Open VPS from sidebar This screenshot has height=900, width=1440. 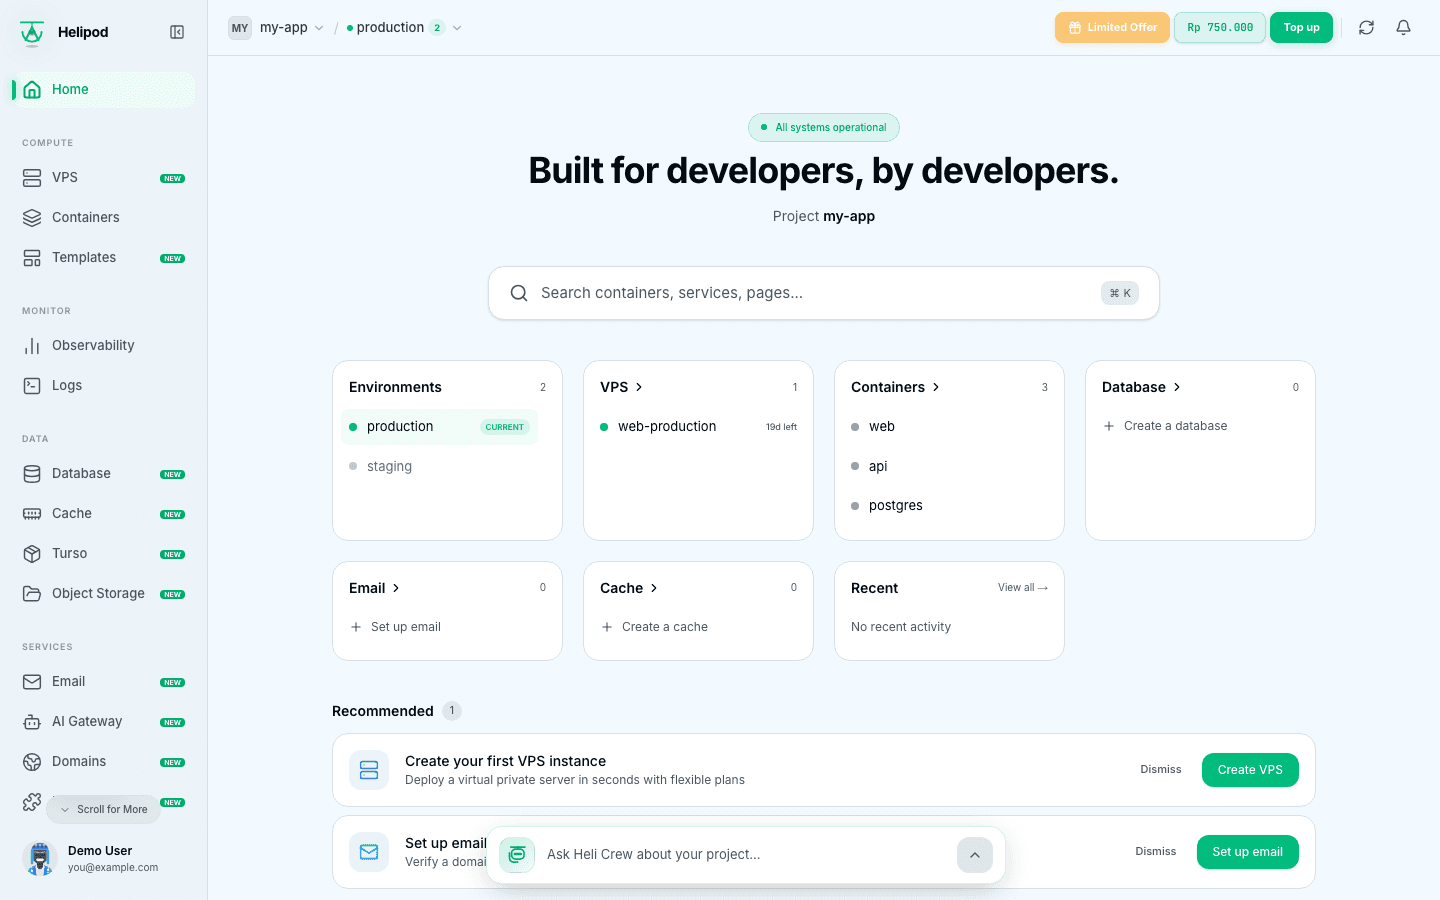click(104, 177)
